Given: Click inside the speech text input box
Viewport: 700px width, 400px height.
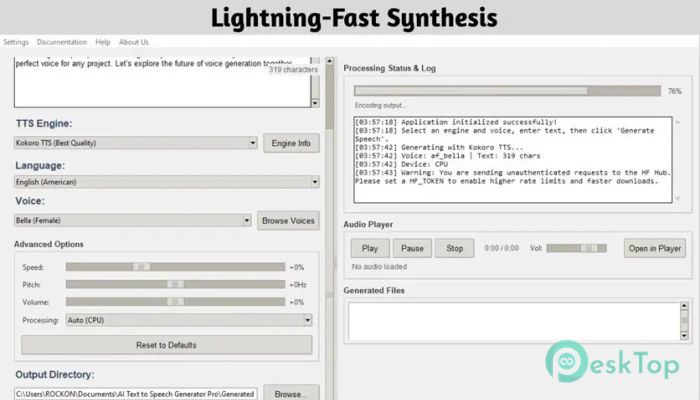Looking at the screenshot, I should pyautogui.click(x=162, y=83).
